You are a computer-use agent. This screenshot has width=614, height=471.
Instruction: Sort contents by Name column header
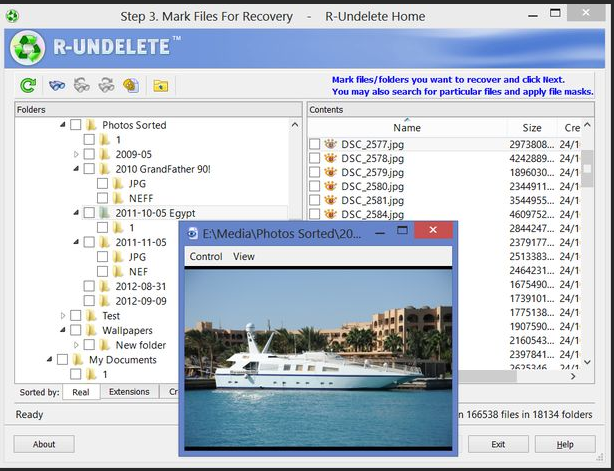click(407, 128)
